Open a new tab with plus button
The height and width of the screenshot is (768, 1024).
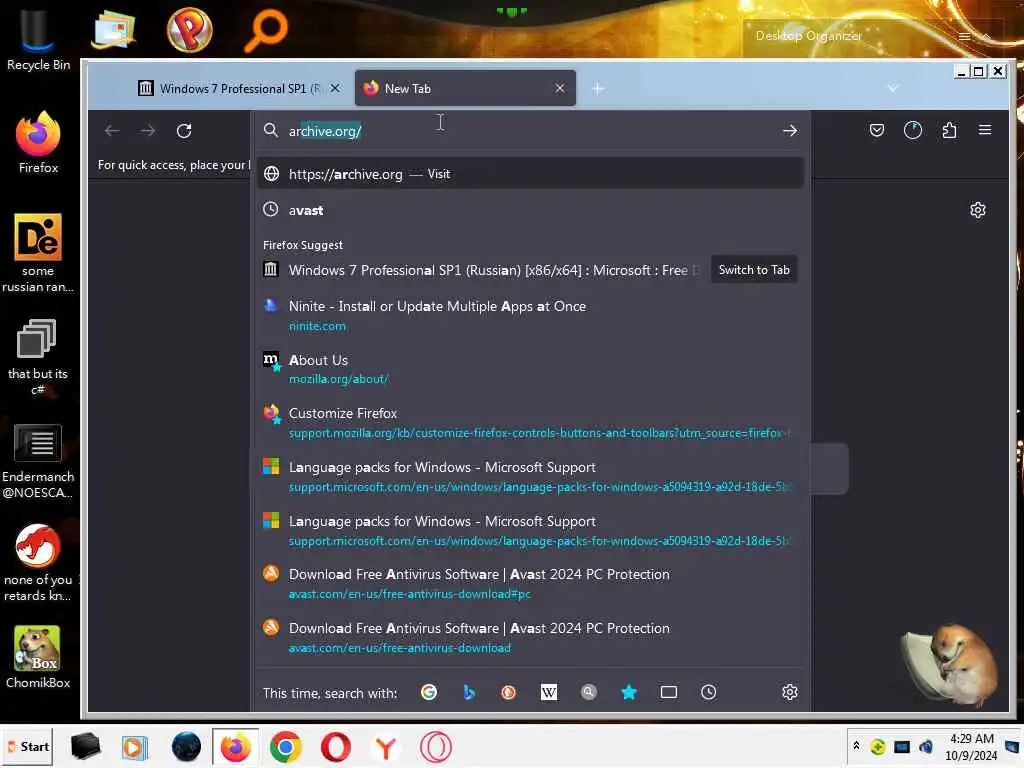(598, 89)
